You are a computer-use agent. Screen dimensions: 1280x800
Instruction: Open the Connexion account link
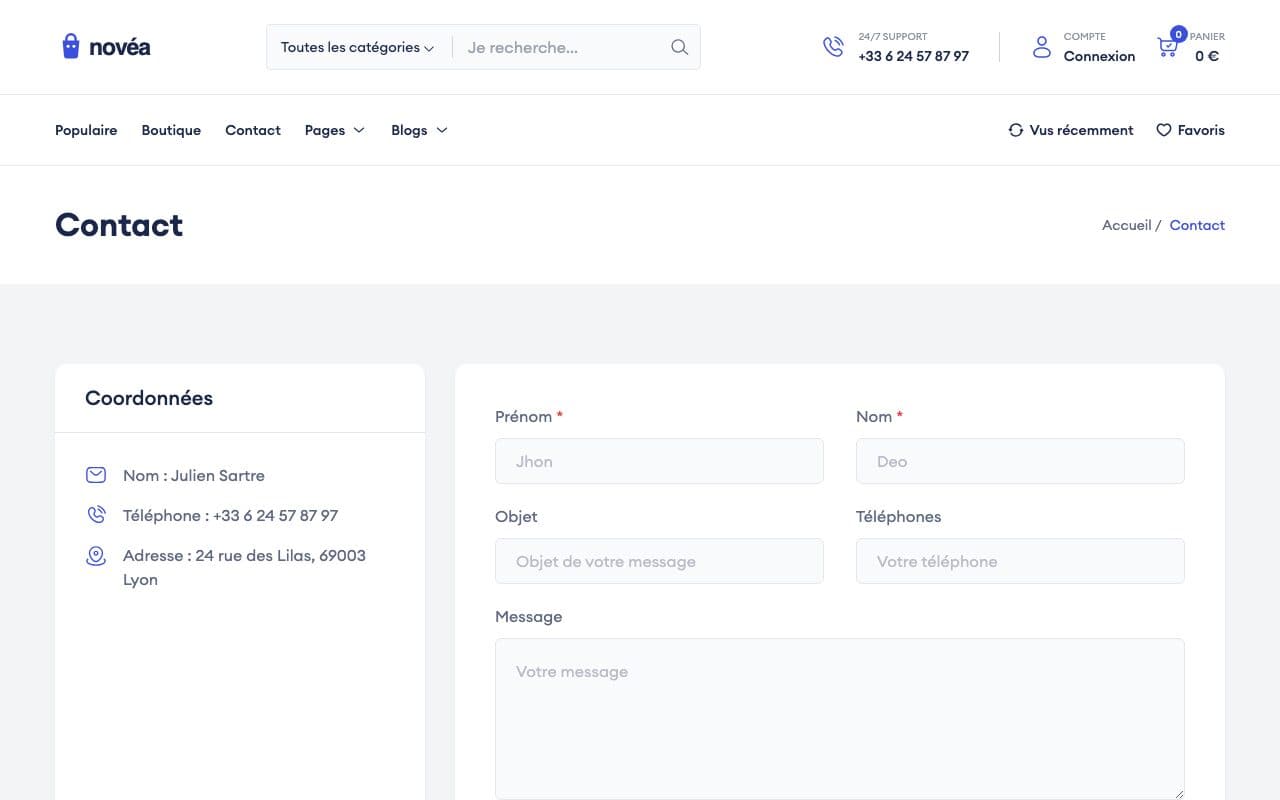1099,56
